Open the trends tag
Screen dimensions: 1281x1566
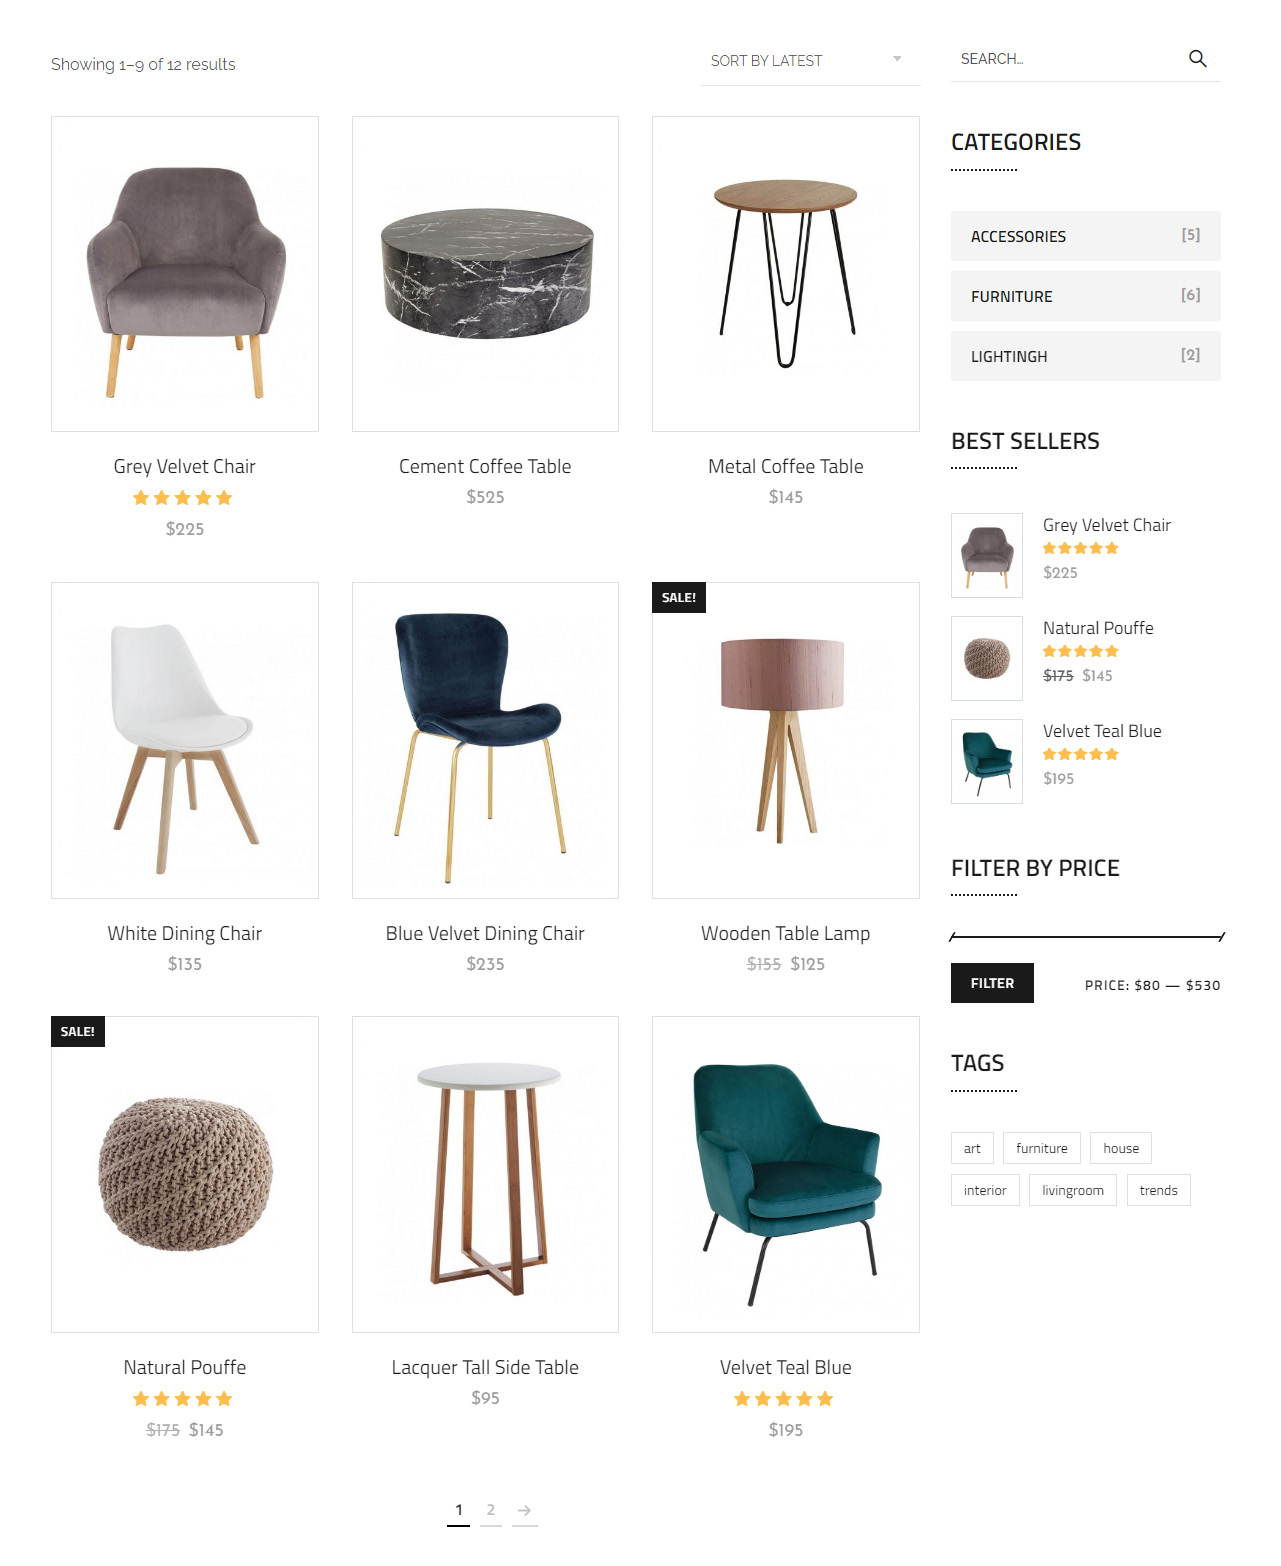(1158, 1190)
